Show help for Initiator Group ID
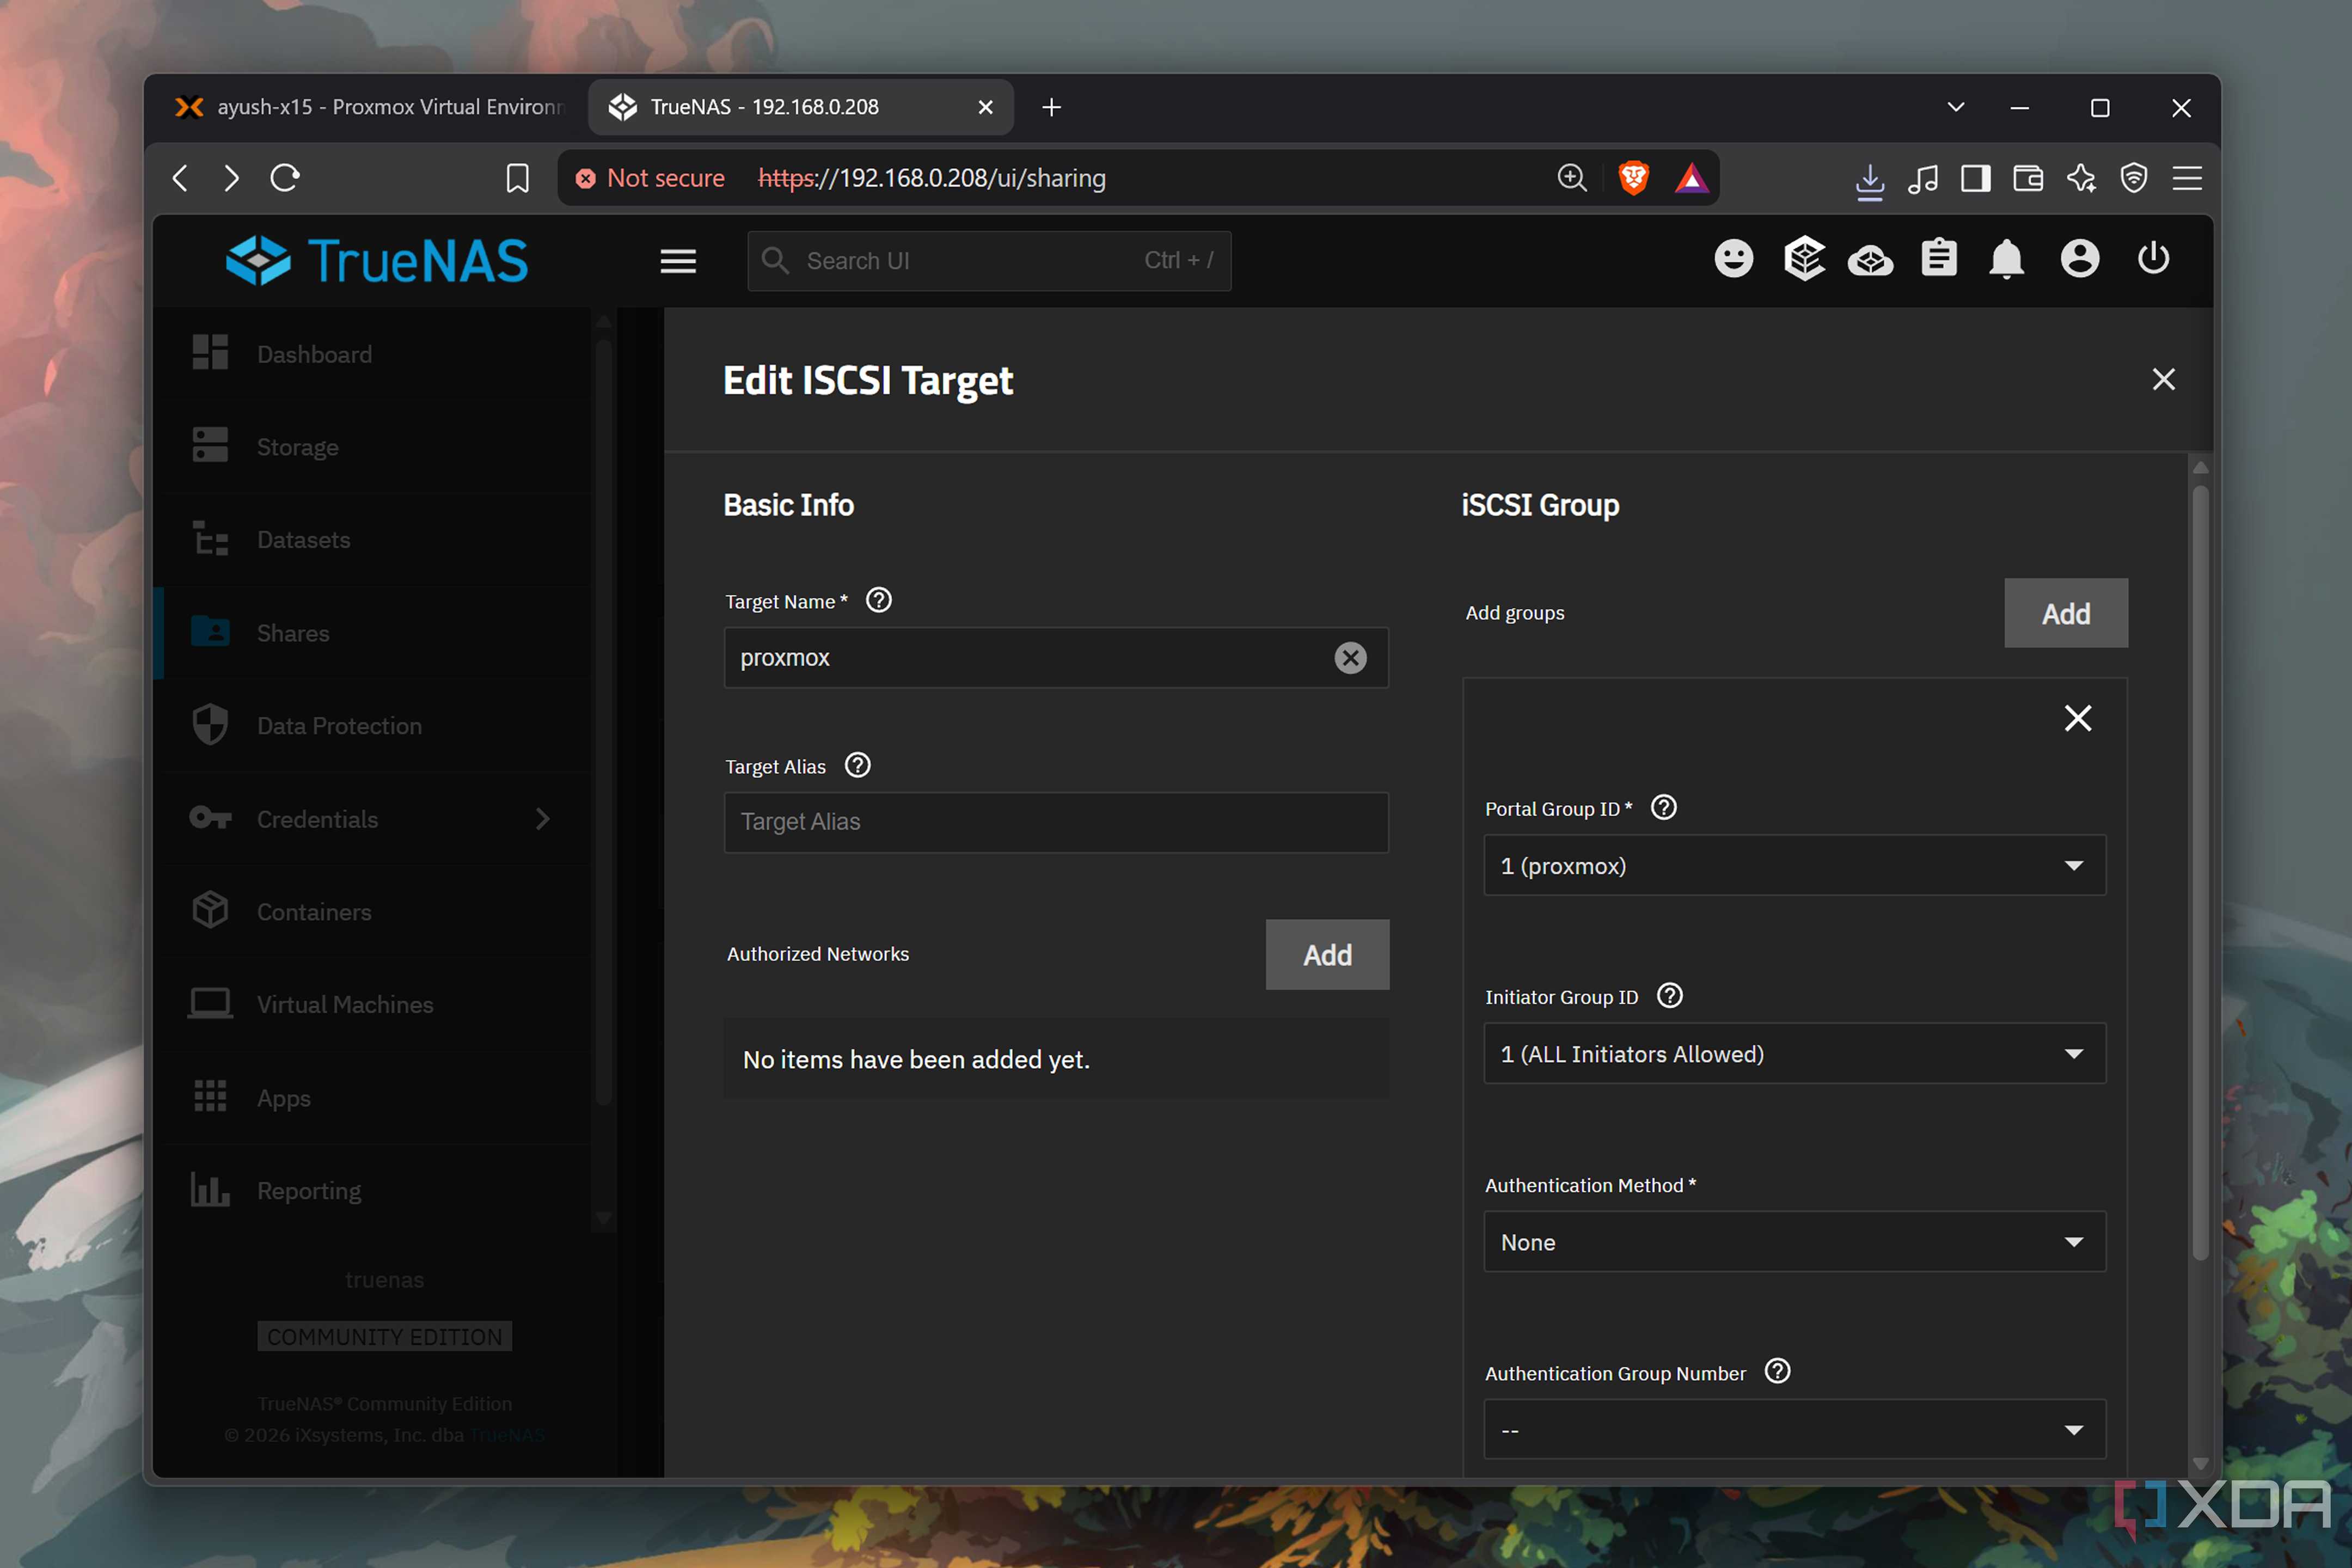Viewport: 2352px width, 1568px height. click(1669, 995)
